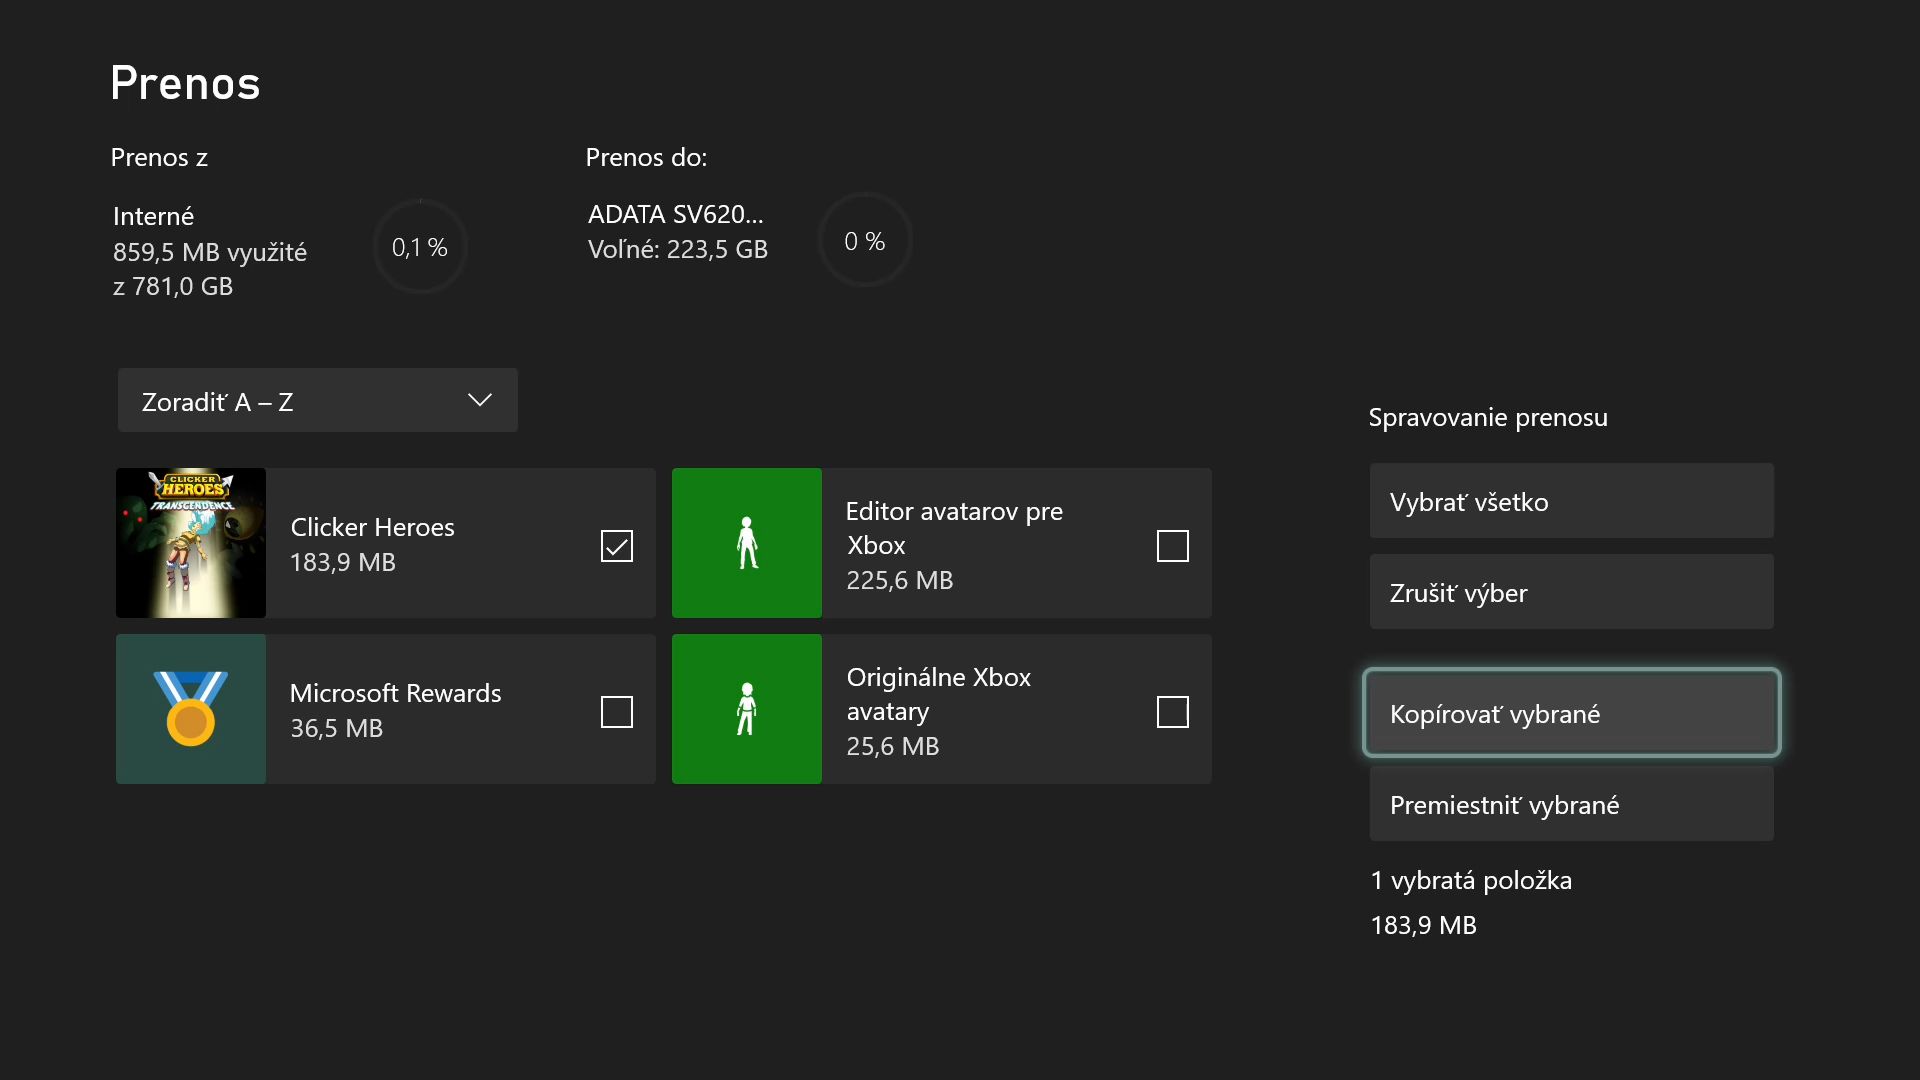Choose the Zrušiť výber button

[1571, 592]
